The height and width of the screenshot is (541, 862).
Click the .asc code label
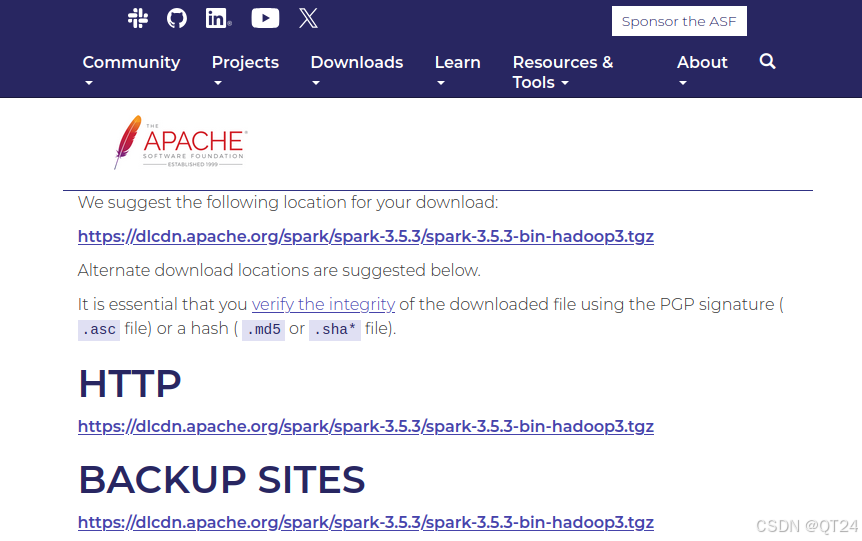click(99, 329)
